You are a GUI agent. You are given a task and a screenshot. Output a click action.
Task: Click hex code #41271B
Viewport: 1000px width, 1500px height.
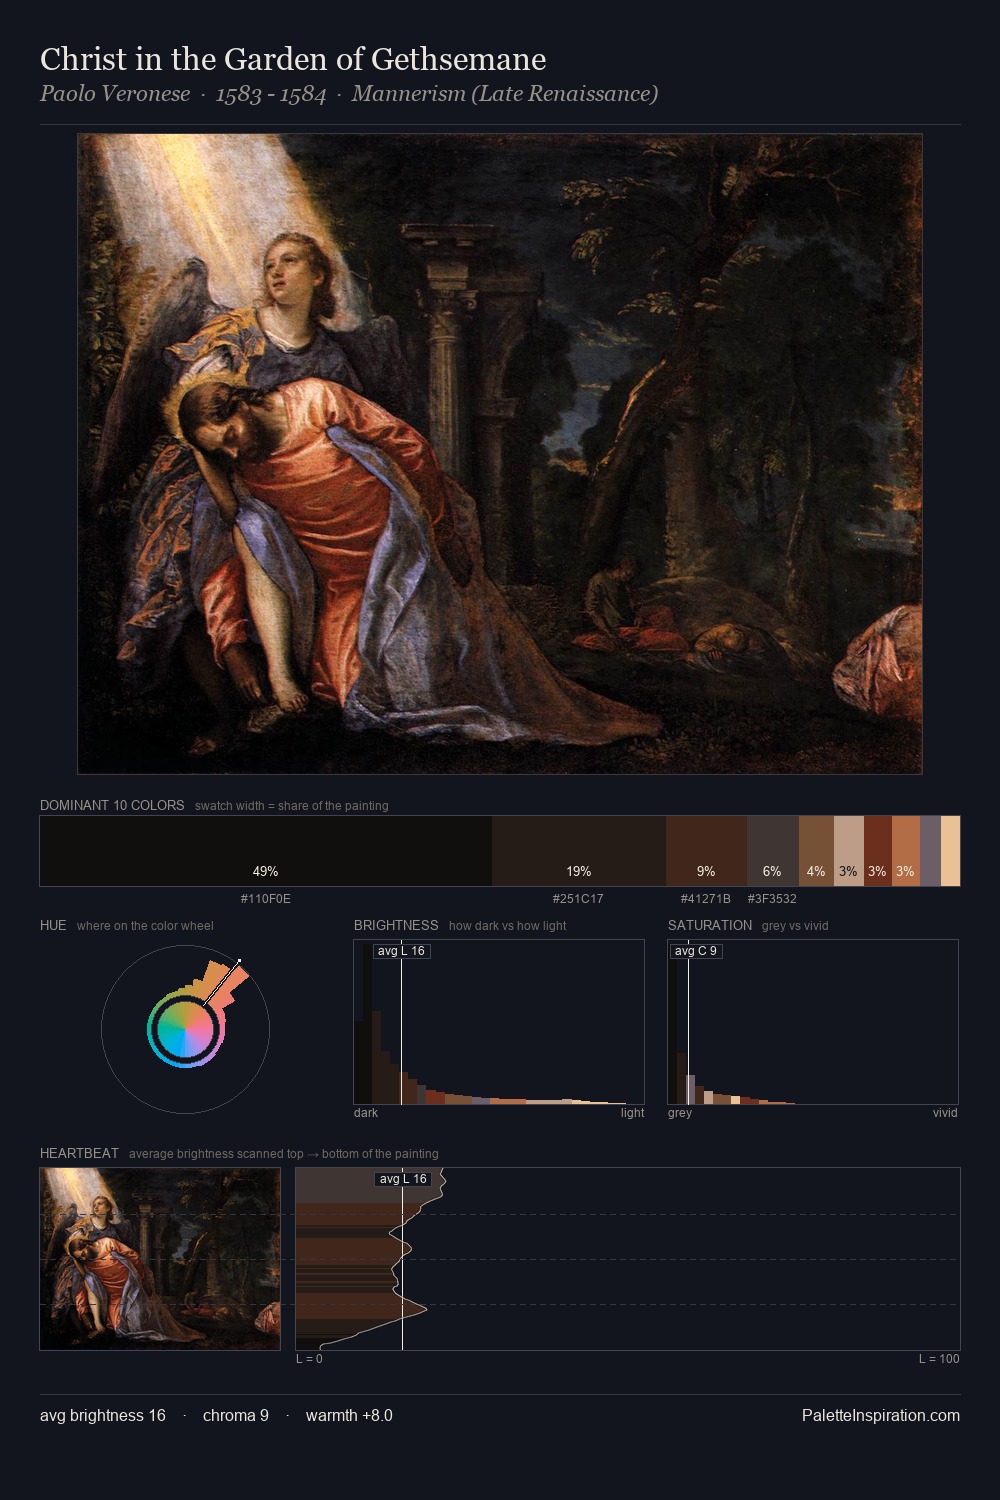pos(706,899)
